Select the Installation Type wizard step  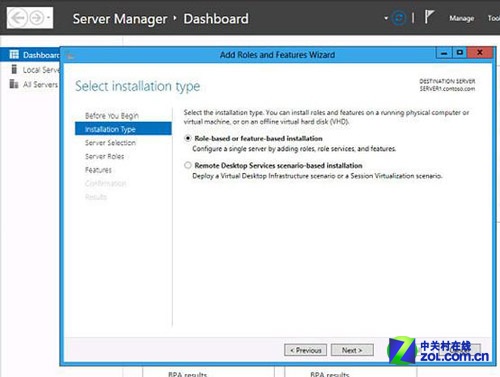(123, 129)
